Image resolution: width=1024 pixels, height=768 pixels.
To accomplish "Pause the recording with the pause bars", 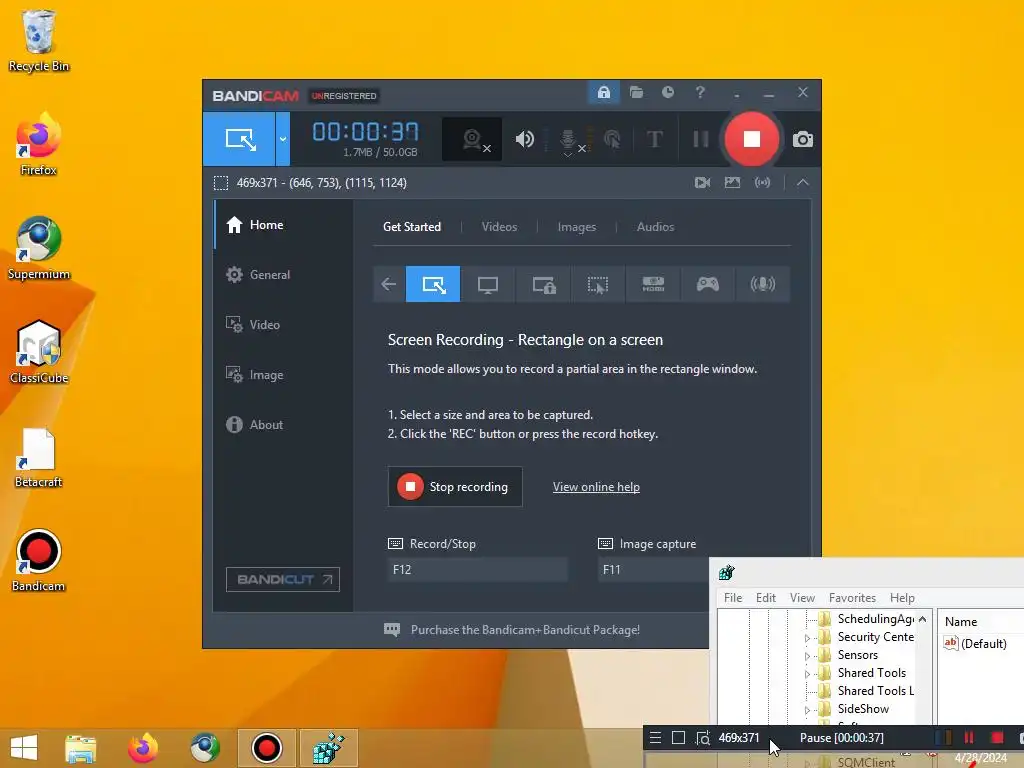I will (701, 139).
